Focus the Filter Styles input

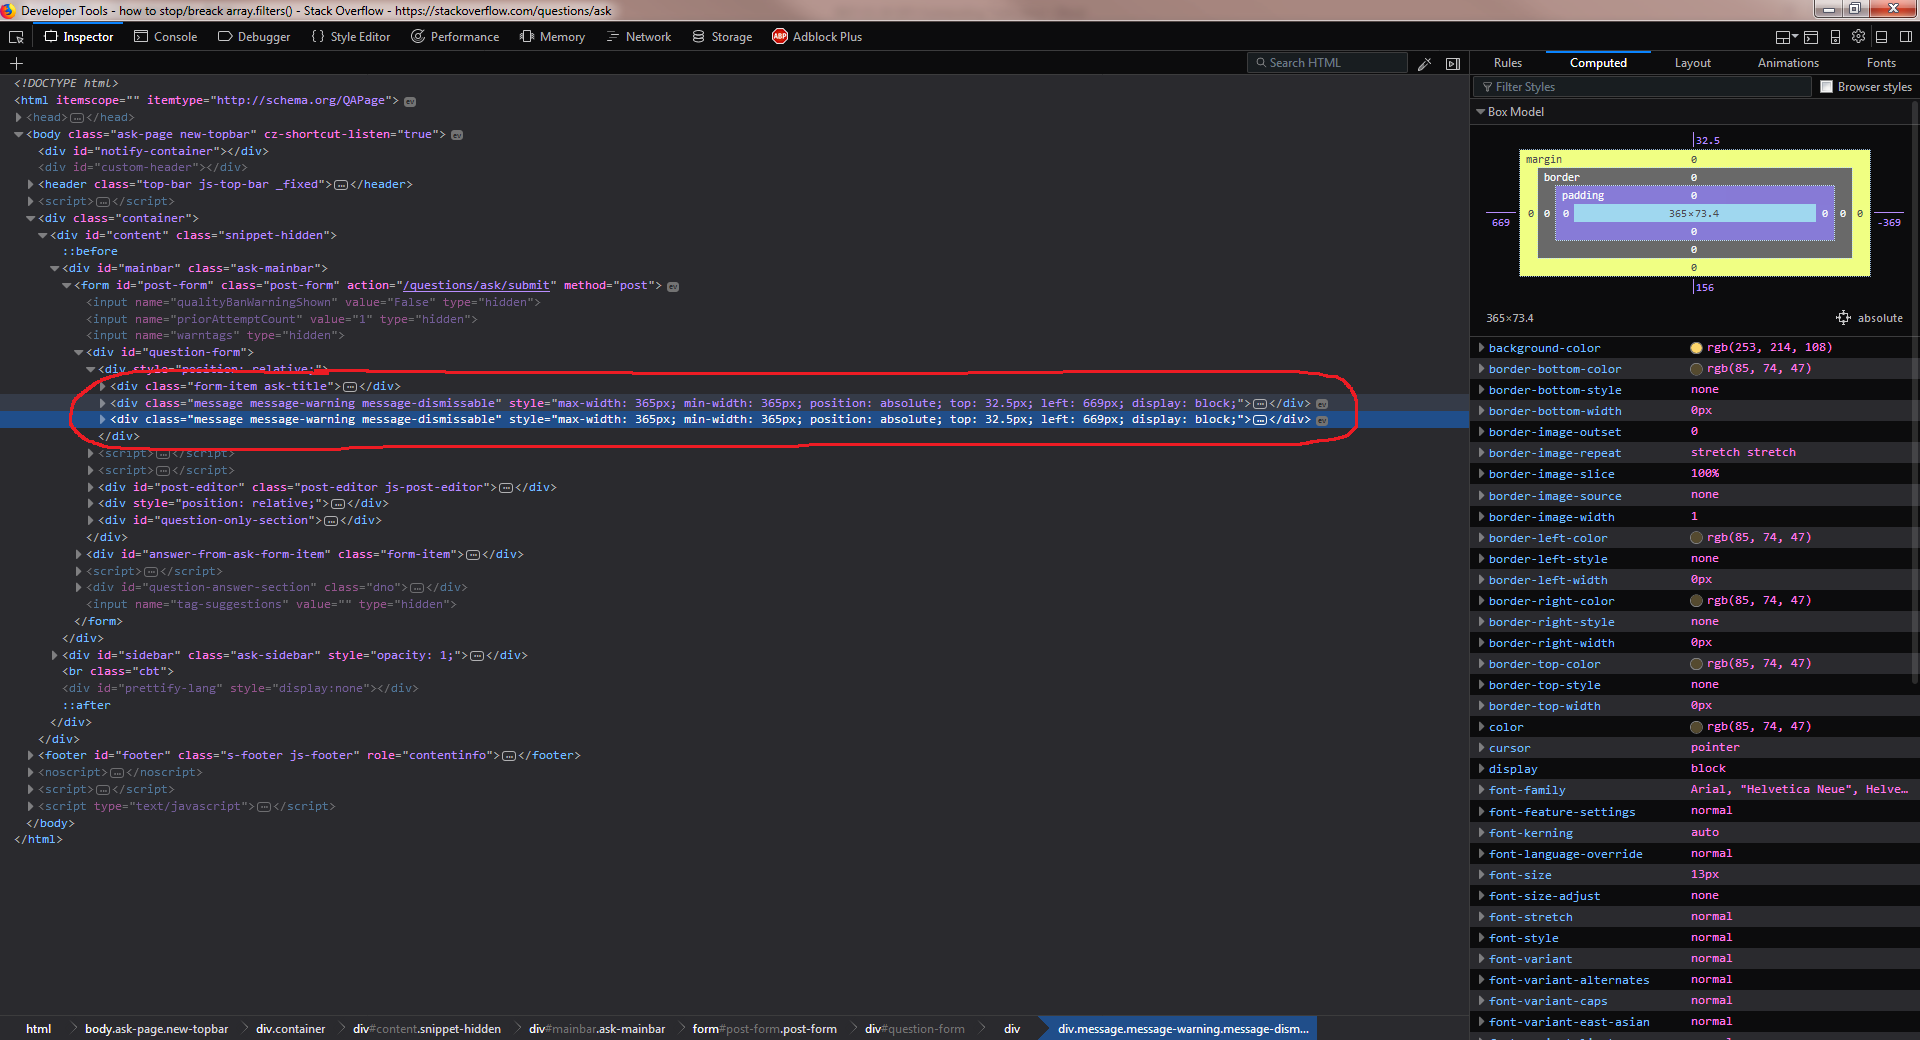click(1644, 87)
